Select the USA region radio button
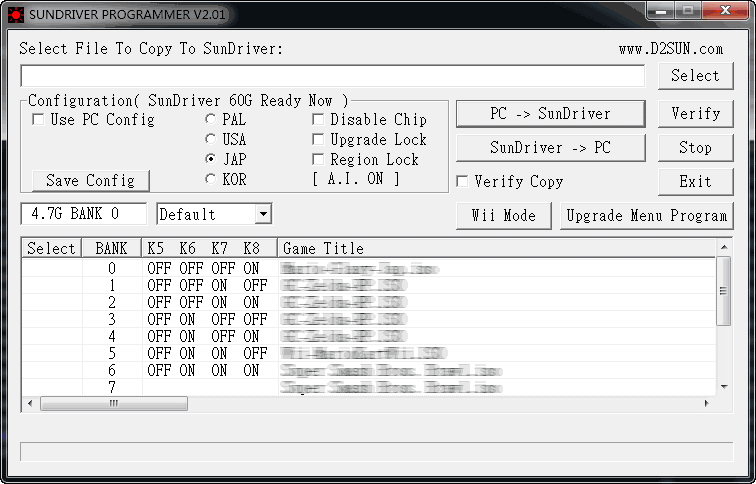 [211, 139]
